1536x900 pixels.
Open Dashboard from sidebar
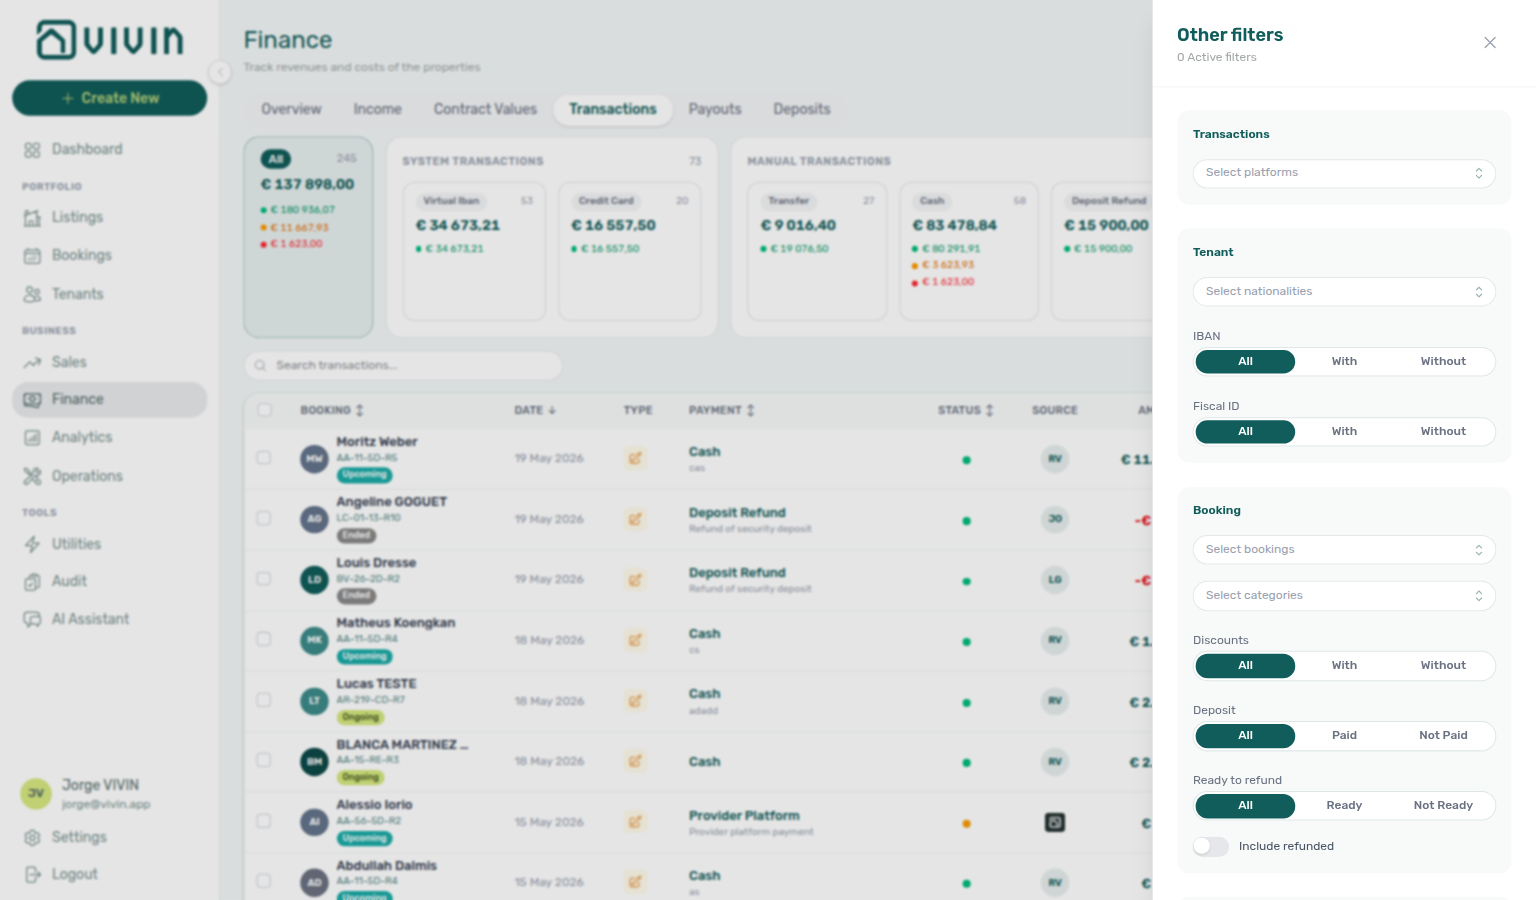110,149
